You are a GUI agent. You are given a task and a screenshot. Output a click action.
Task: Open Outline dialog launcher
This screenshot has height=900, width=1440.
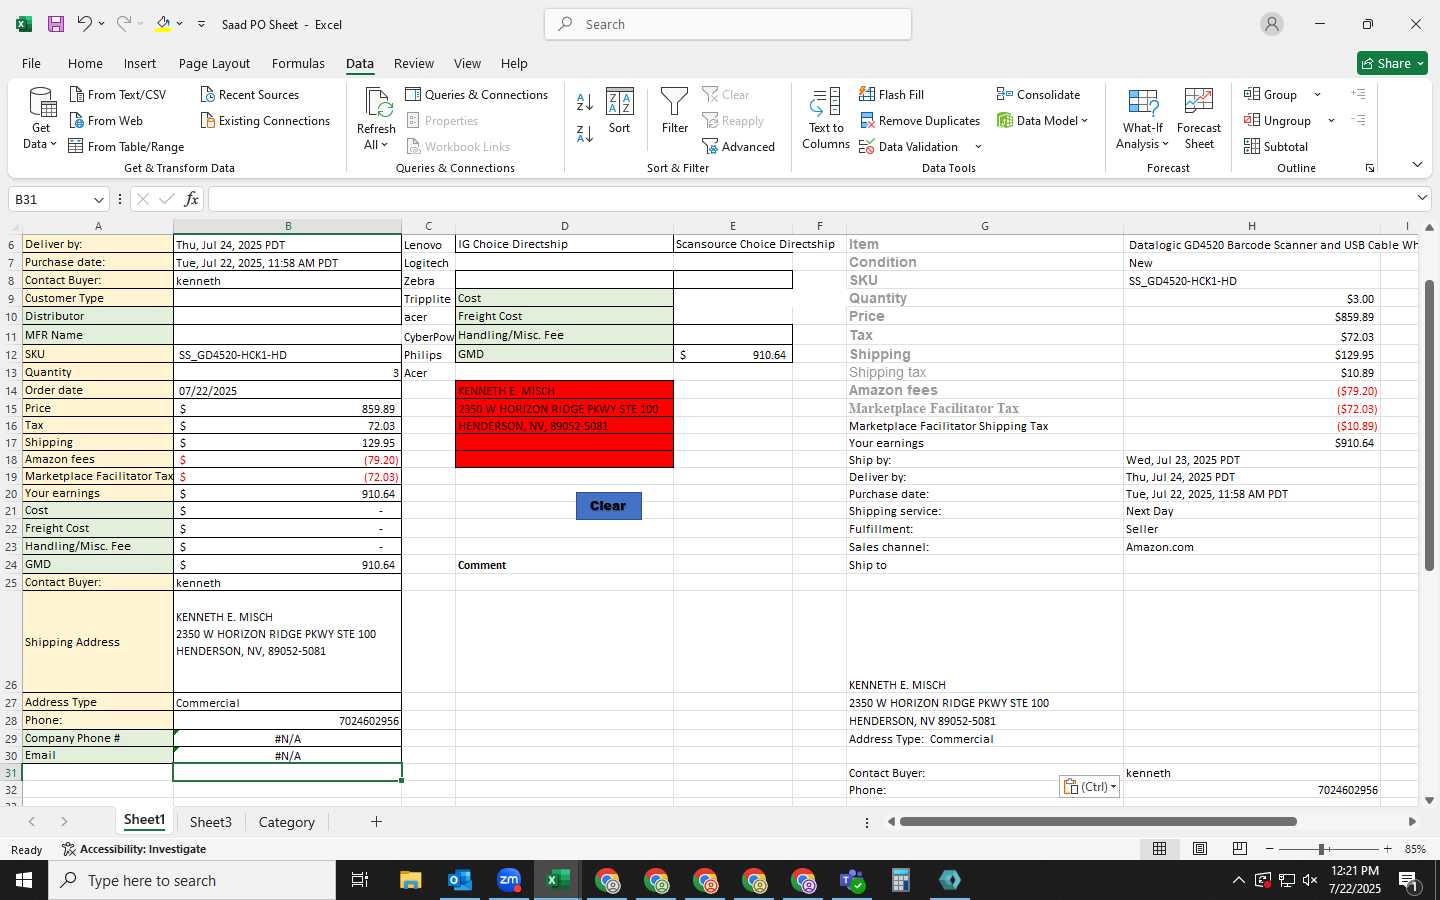[x=1370, y=168]
